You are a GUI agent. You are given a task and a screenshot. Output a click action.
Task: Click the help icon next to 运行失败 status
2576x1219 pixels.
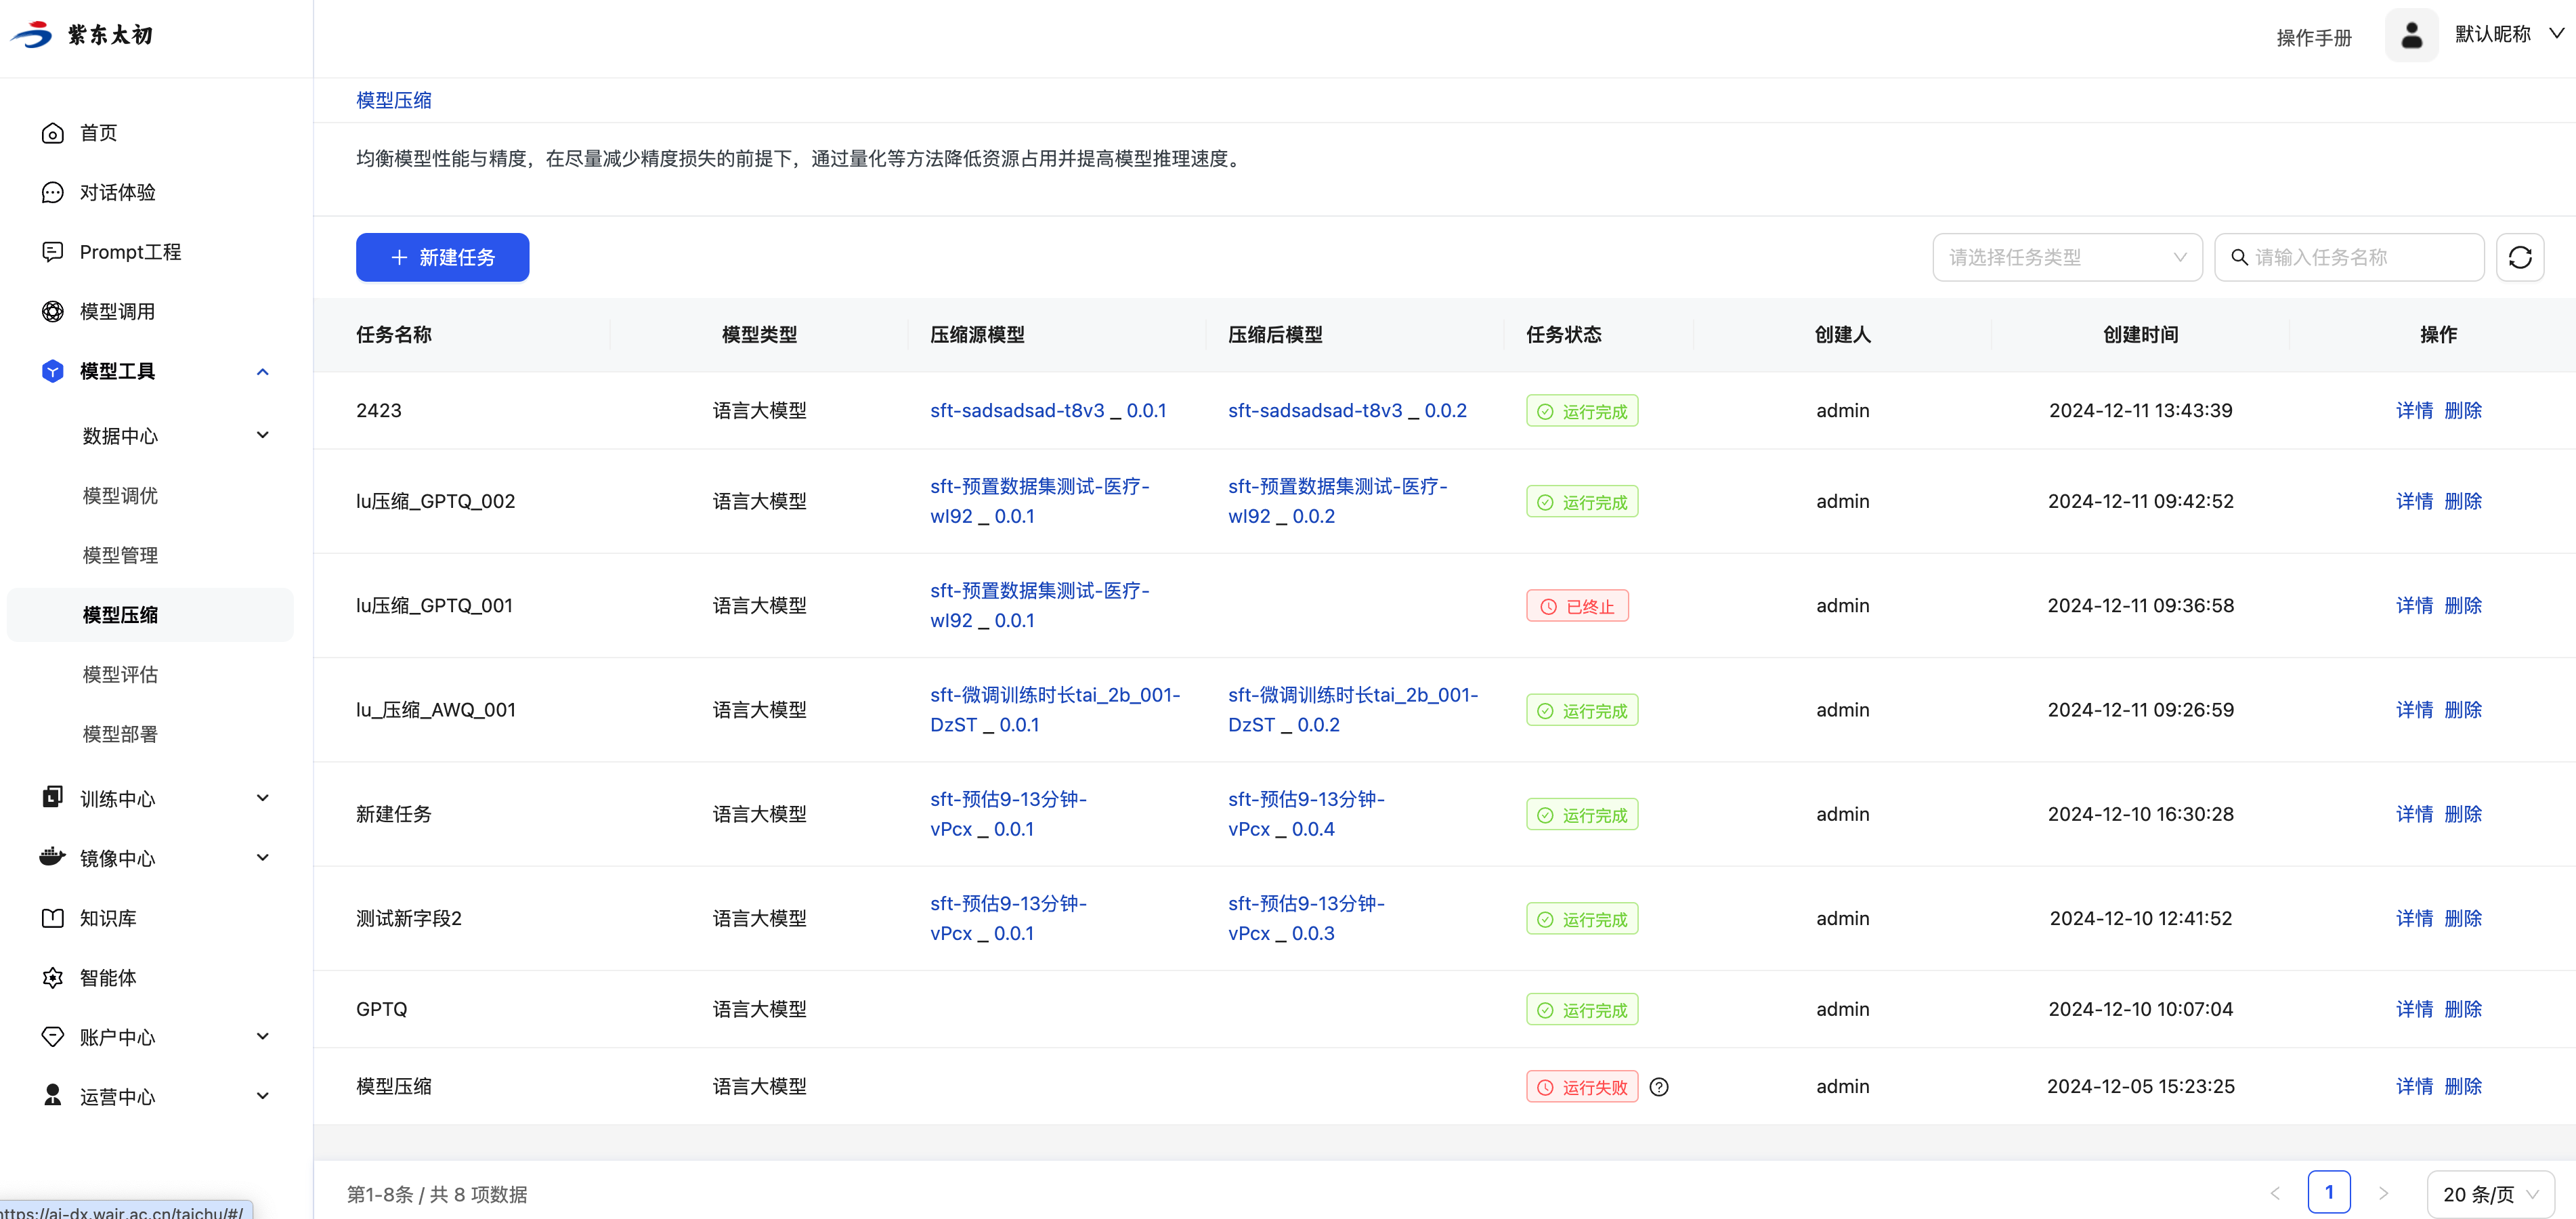(x=1658, y=1086)
